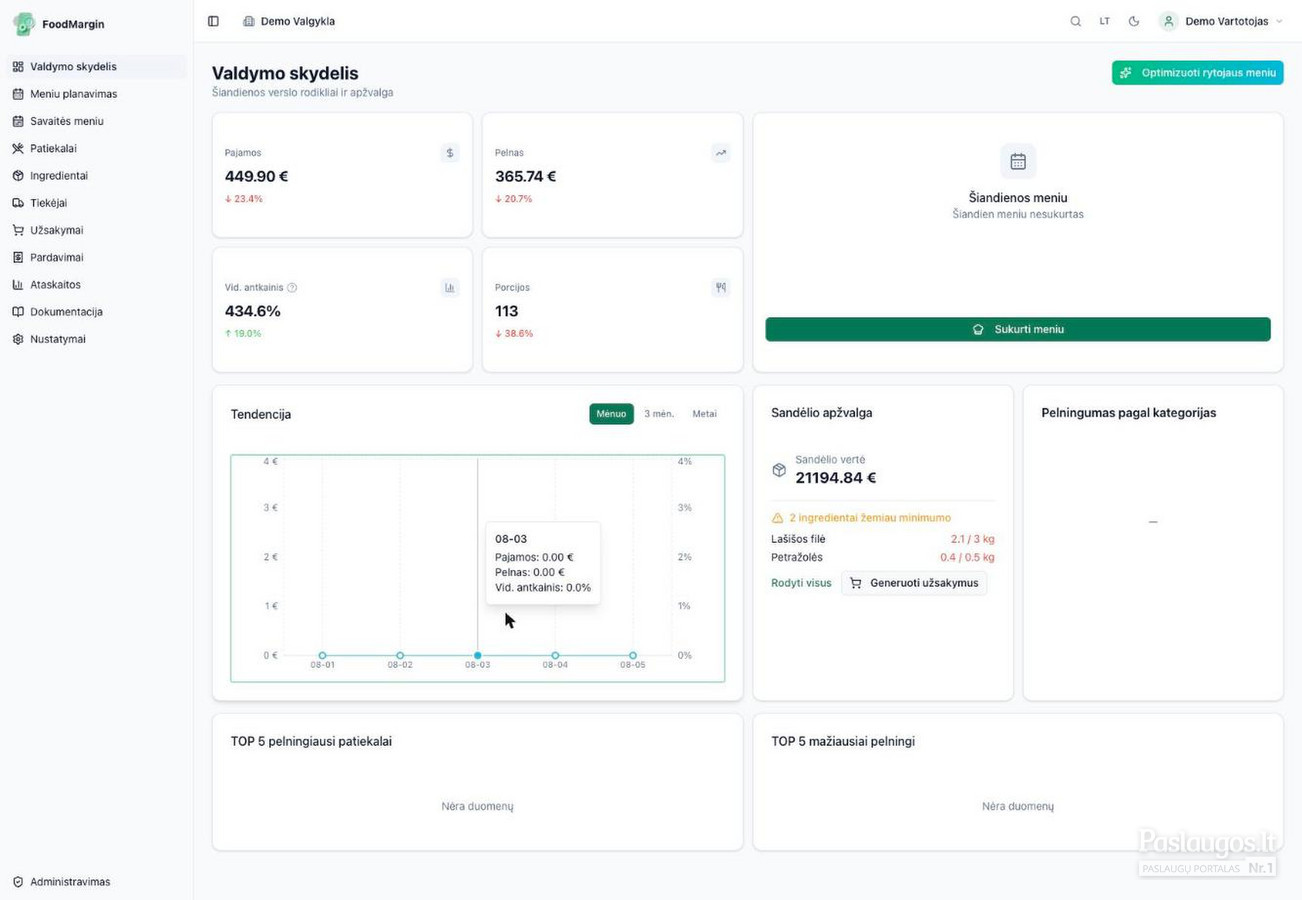Open Dokumentacija in the sidebar

click(x=97, y=312)
